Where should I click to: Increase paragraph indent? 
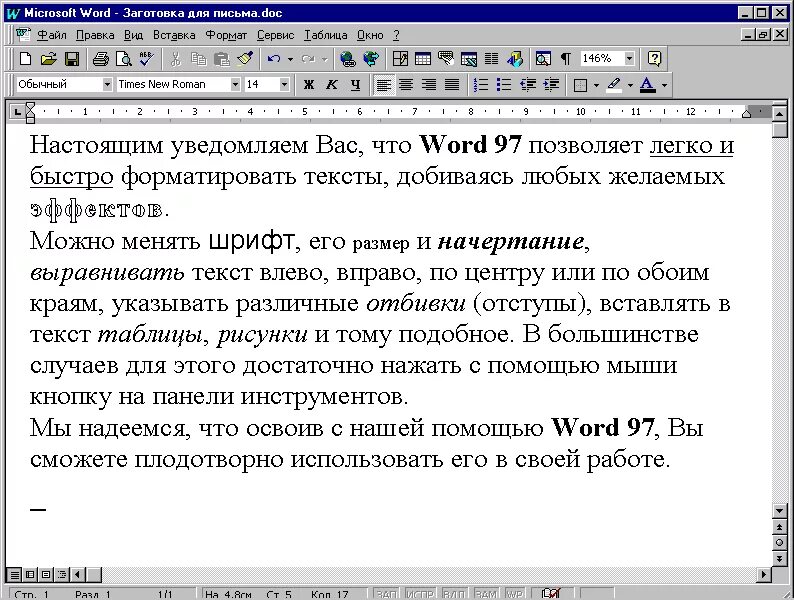tap(551, 85)
